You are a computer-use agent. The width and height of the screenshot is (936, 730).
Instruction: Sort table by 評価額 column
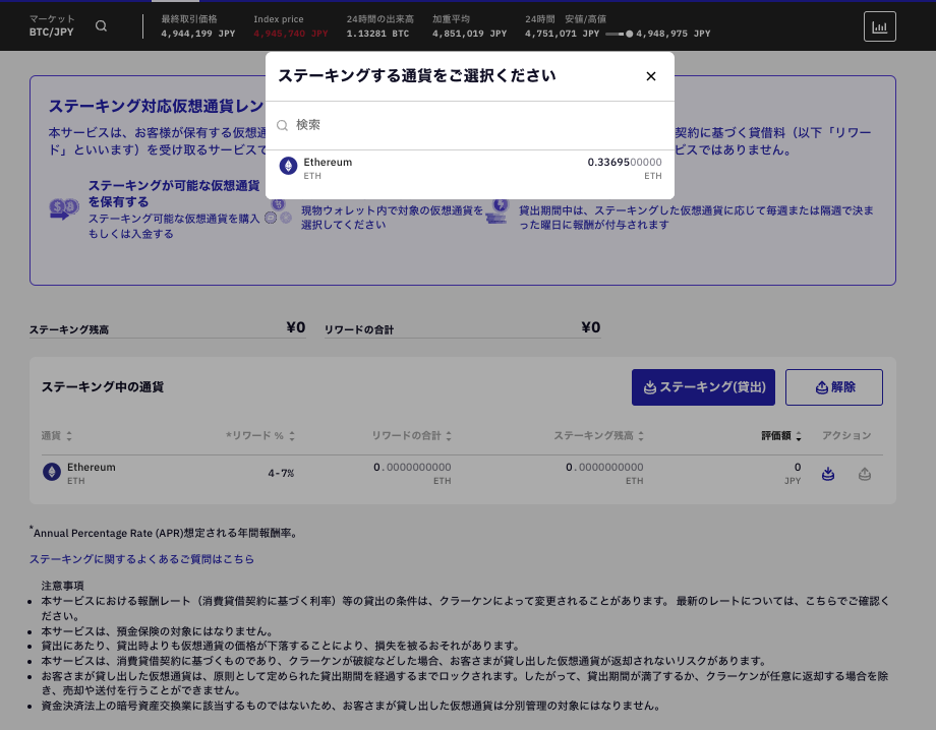tap(781, 436)
